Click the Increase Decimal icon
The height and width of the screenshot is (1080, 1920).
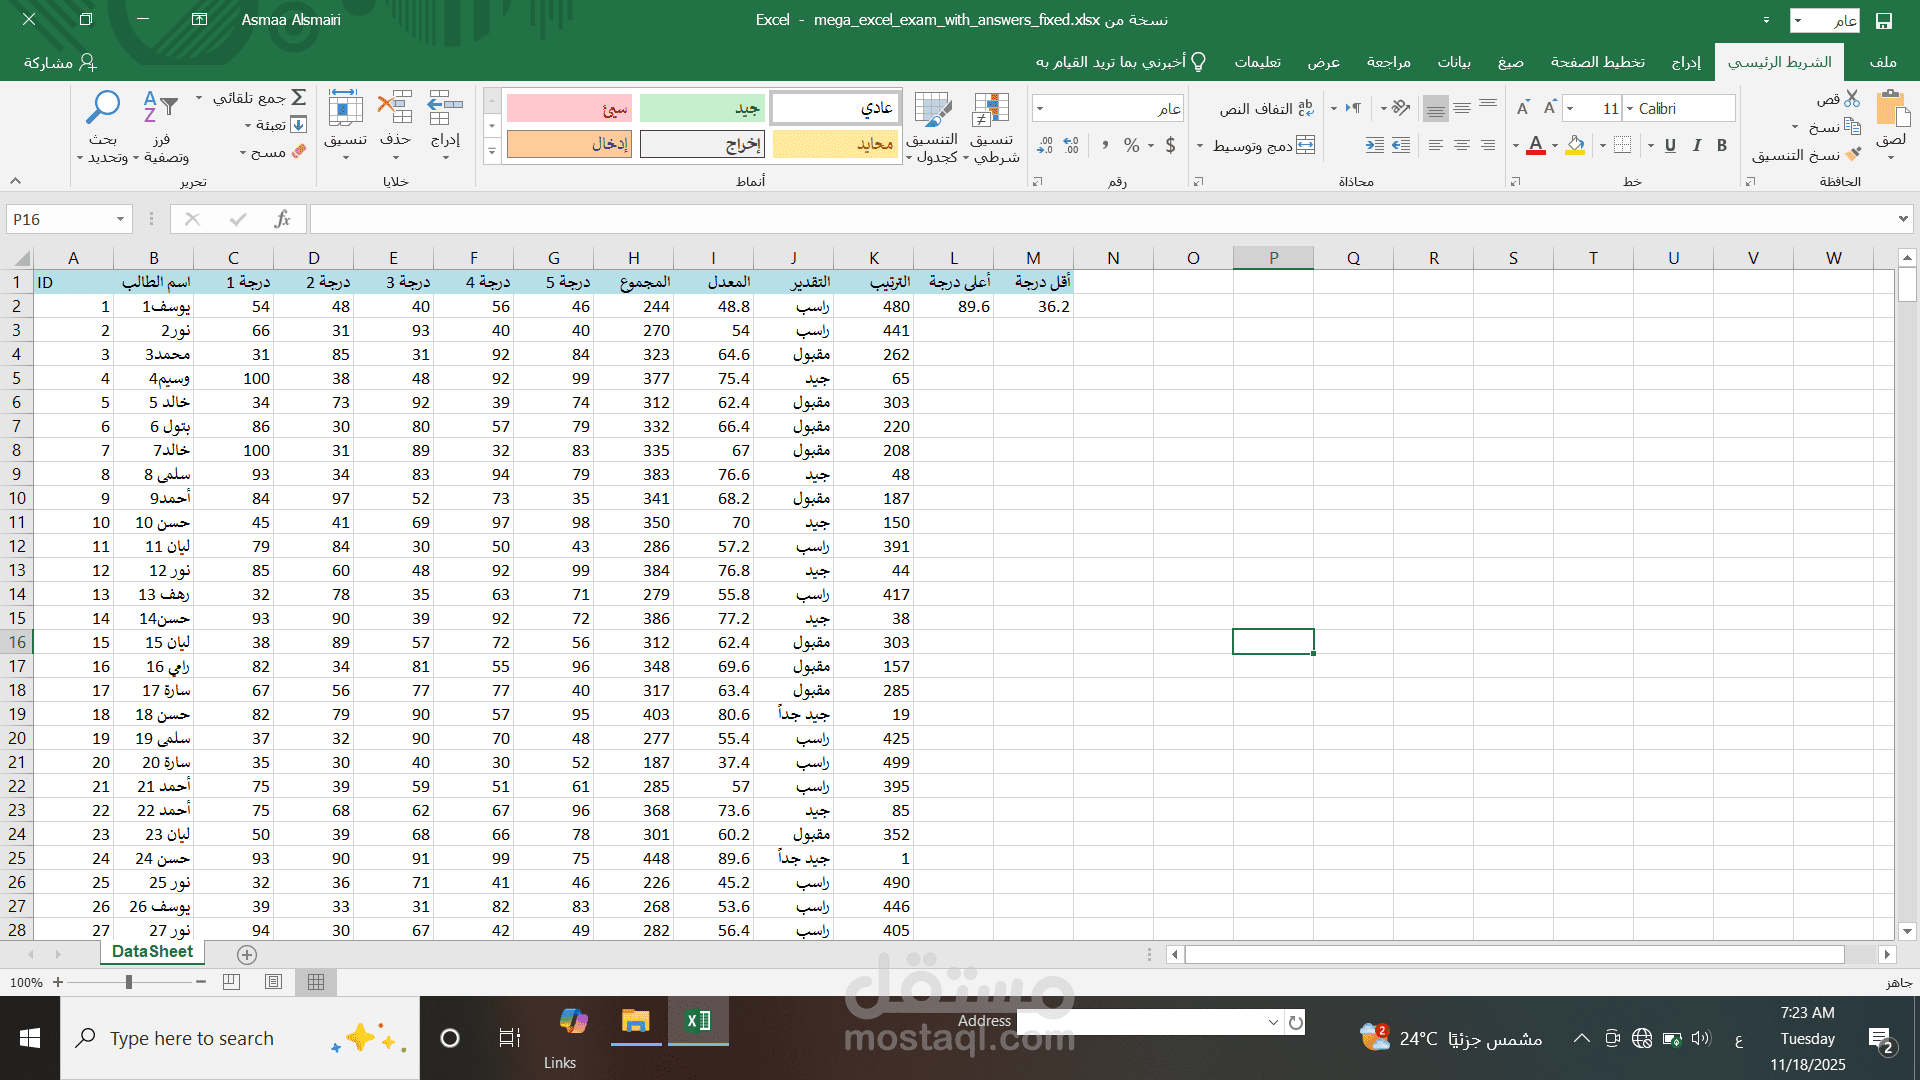point(1071,145)
